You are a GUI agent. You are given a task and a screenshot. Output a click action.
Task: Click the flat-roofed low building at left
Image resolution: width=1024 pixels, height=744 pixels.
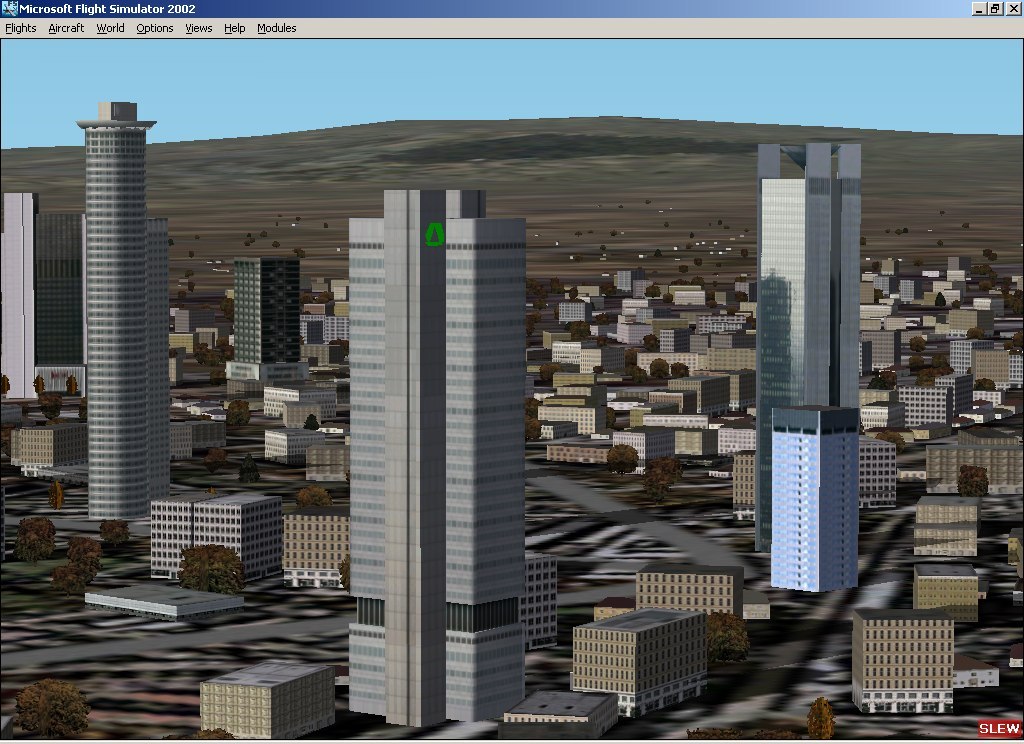[163, 601]
